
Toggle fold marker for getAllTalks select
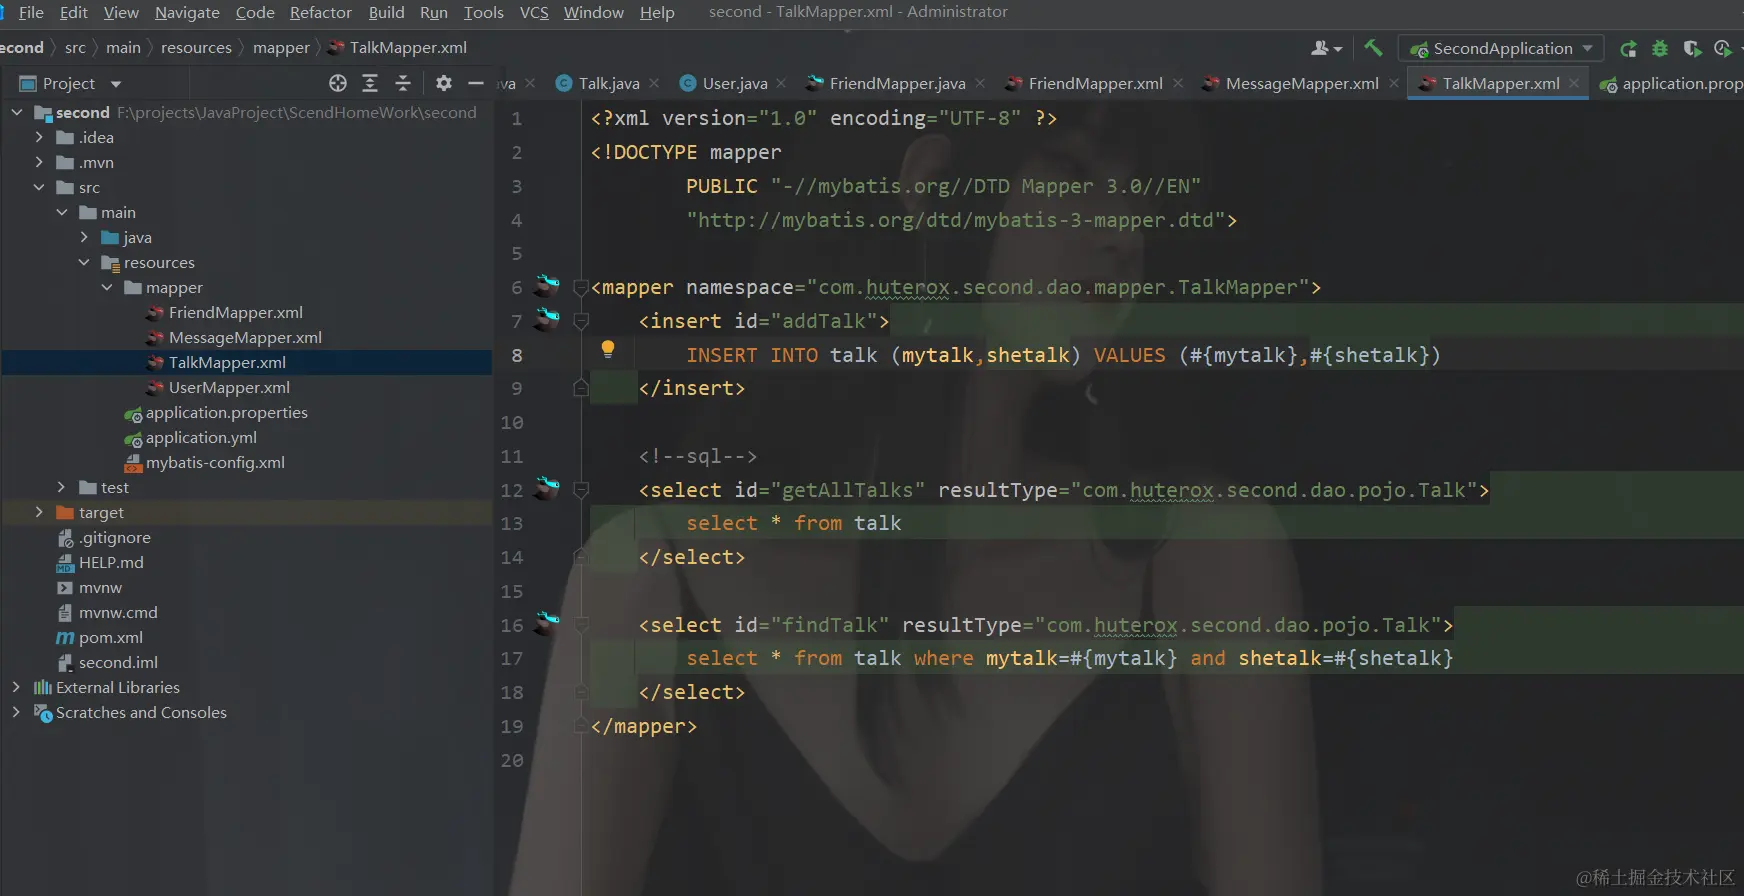pyautogui.click(x=581, y=490)
